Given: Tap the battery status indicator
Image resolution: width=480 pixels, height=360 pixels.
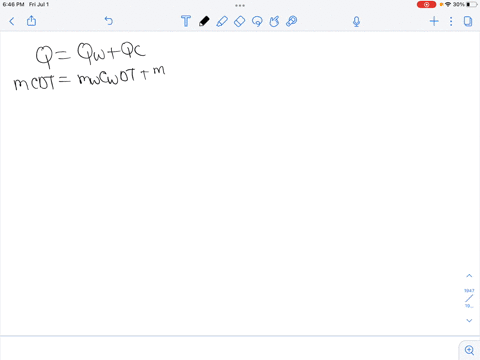Looking at the screenshot, I should 472,4.
